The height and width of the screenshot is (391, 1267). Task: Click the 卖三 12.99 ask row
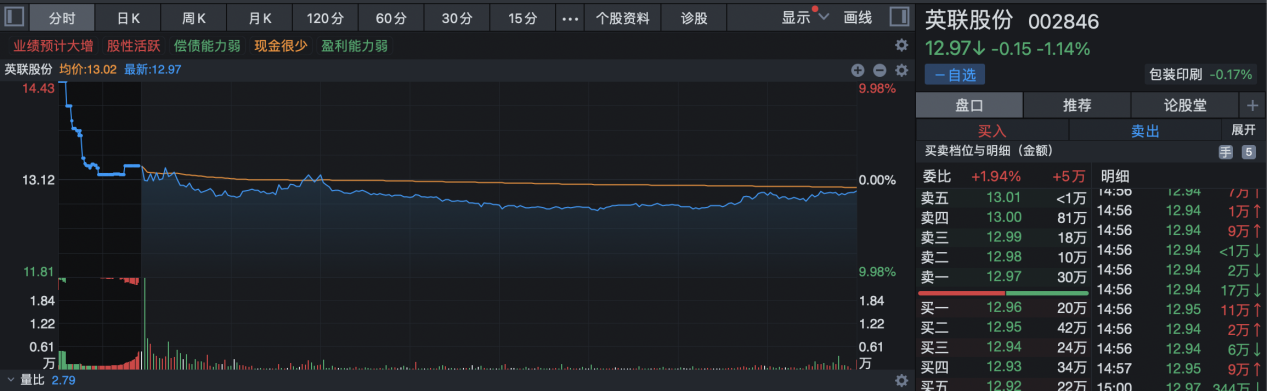pyautogui.click(x=1004, y=237)
